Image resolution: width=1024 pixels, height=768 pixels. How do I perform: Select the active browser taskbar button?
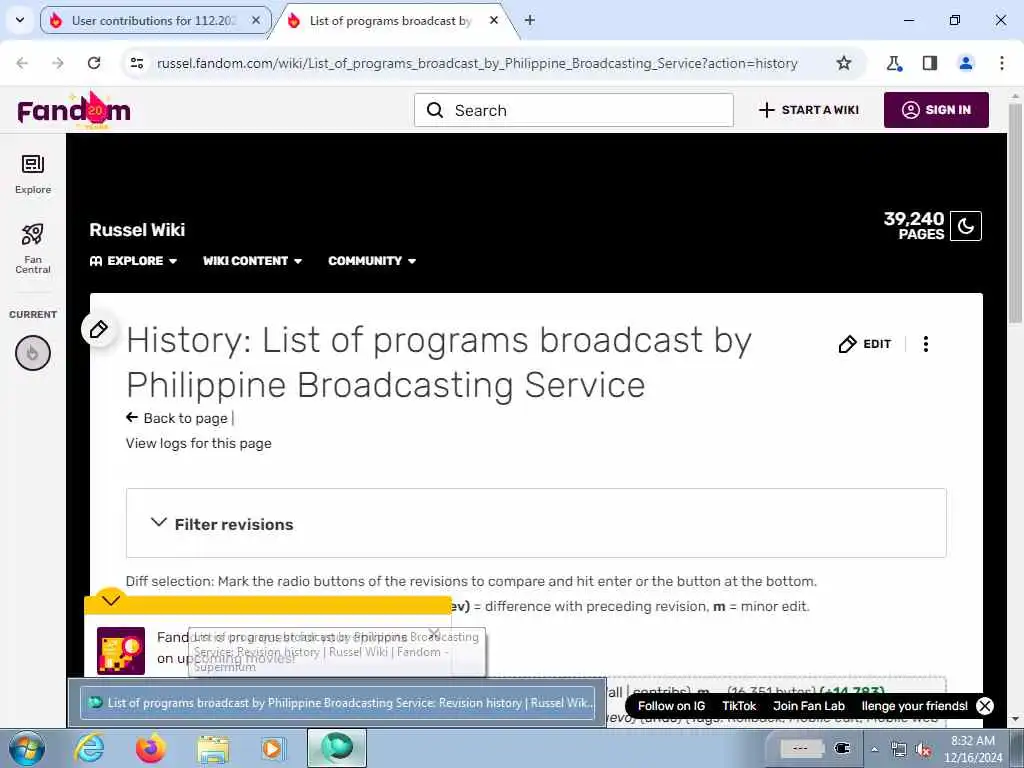click(x=337, y=748)
